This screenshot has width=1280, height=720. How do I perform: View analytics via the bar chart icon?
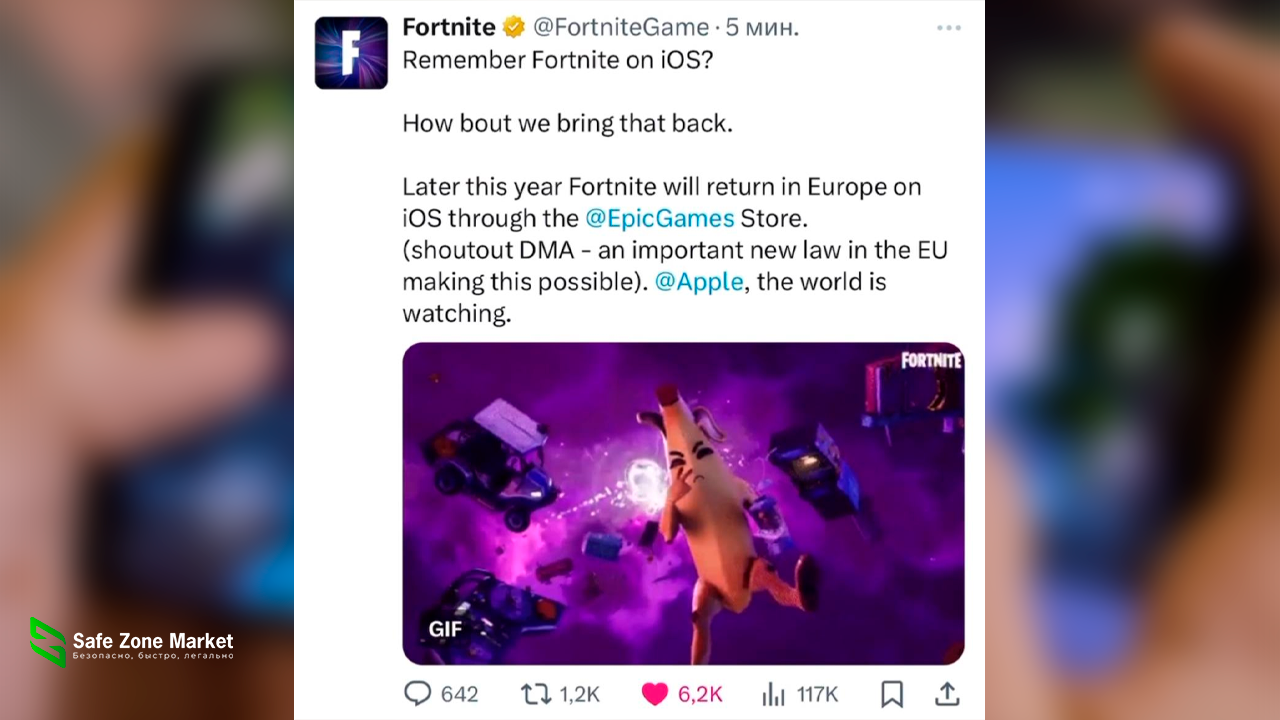(773, 694)
